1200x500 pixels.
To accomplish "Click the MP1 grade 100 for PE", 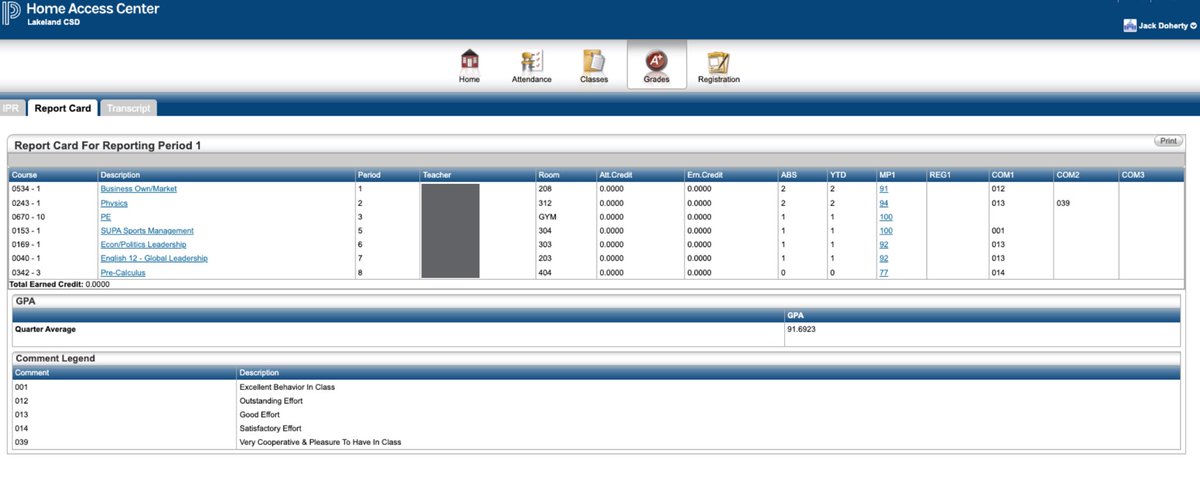I will (x=886, y=216).
